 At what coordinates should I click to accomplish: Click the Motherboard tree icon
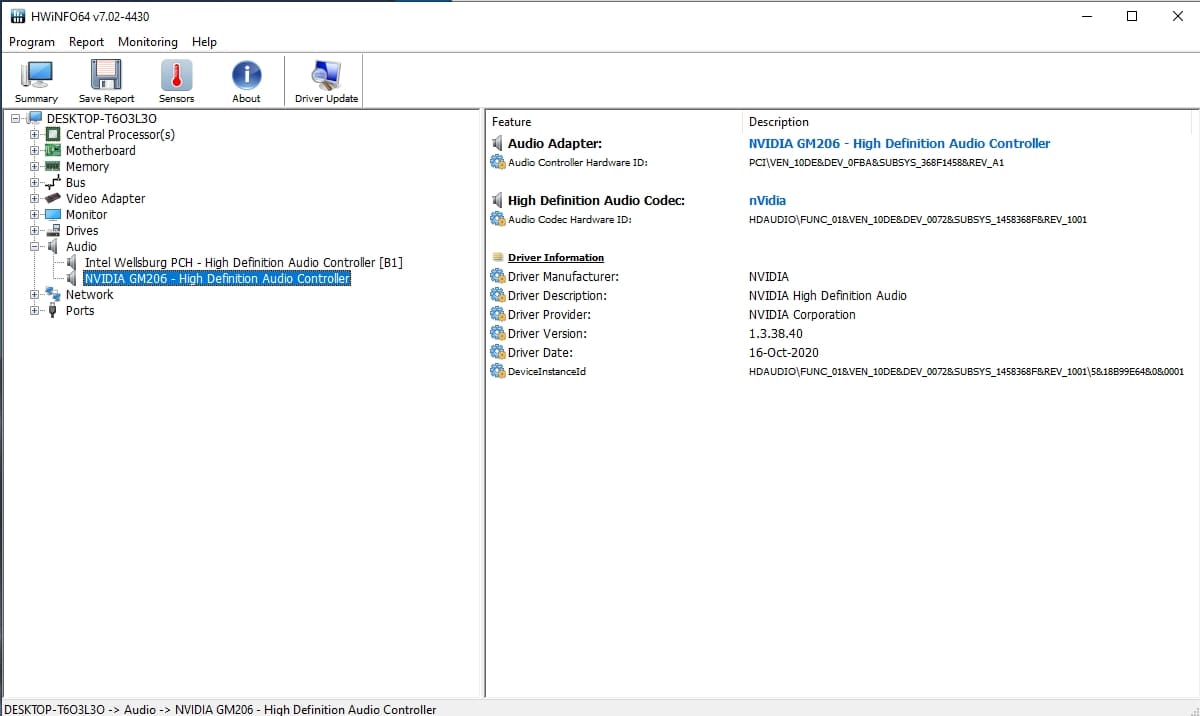54,150
